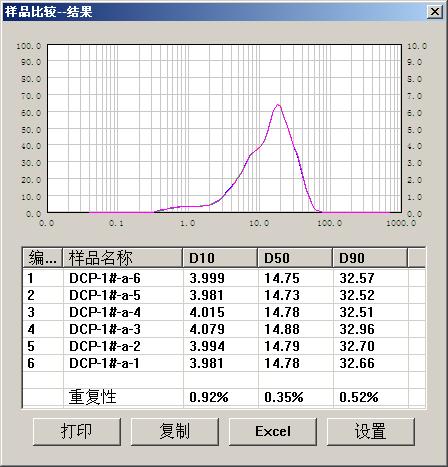This screenshot has height=467, width=448.
Task: Export results with the Excel button
Action: click(x=273, y=431)
